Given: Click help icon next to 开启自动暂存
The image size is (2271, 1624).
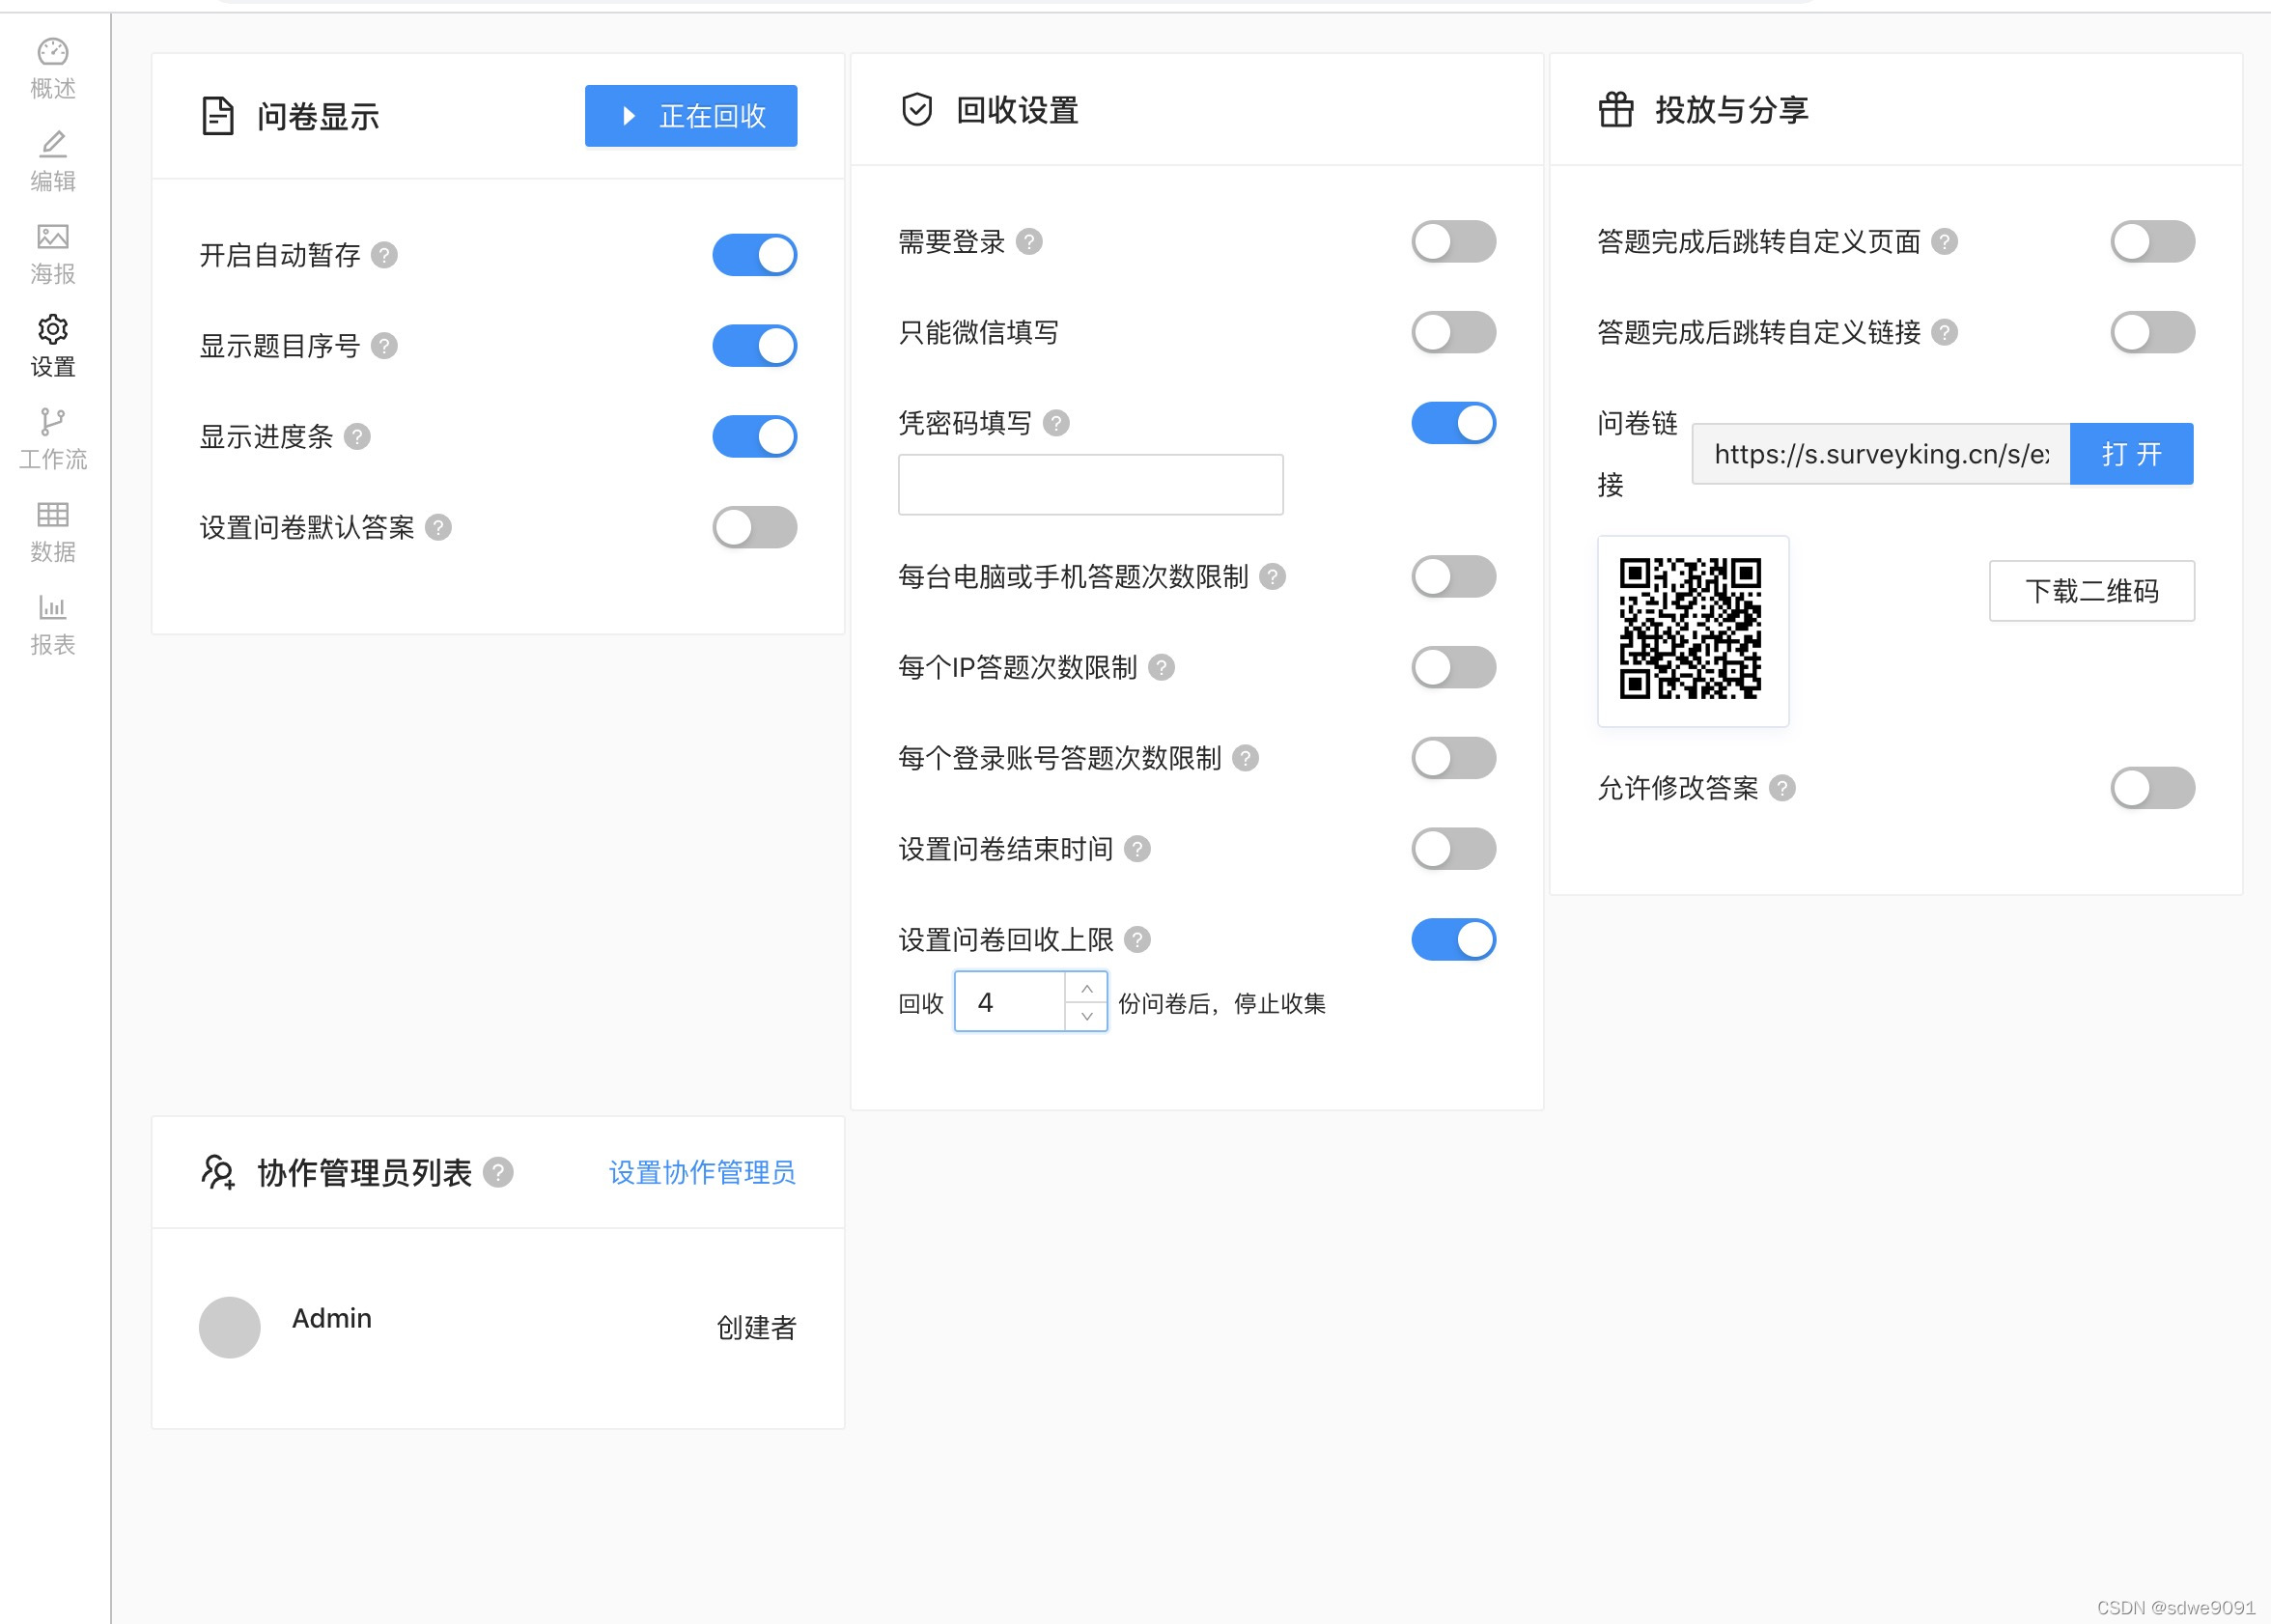Looking at the screenshot, I should pos(384,255).
